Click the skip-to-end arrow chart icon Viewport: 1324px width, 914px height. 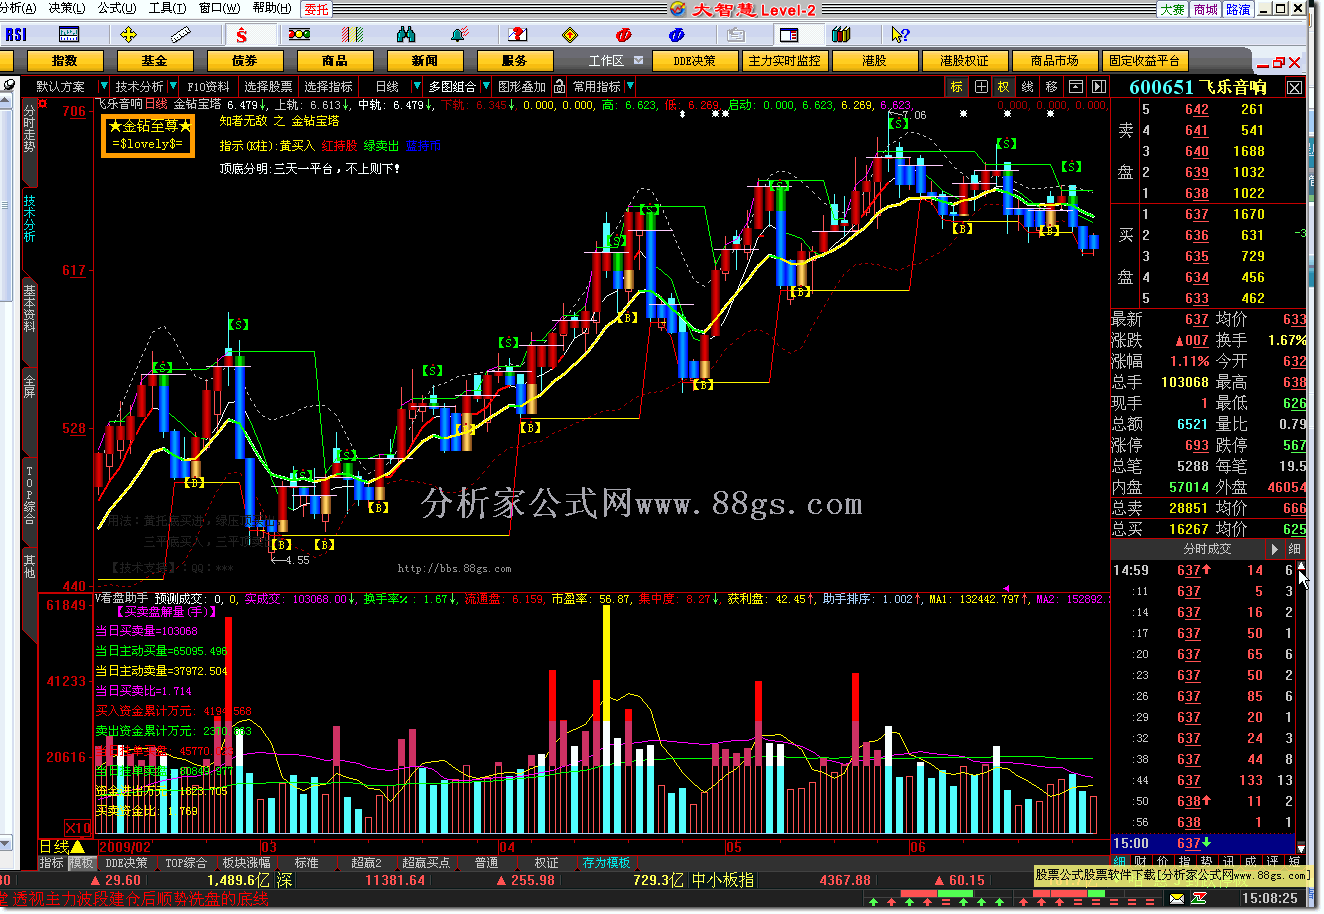[1099, 87]
